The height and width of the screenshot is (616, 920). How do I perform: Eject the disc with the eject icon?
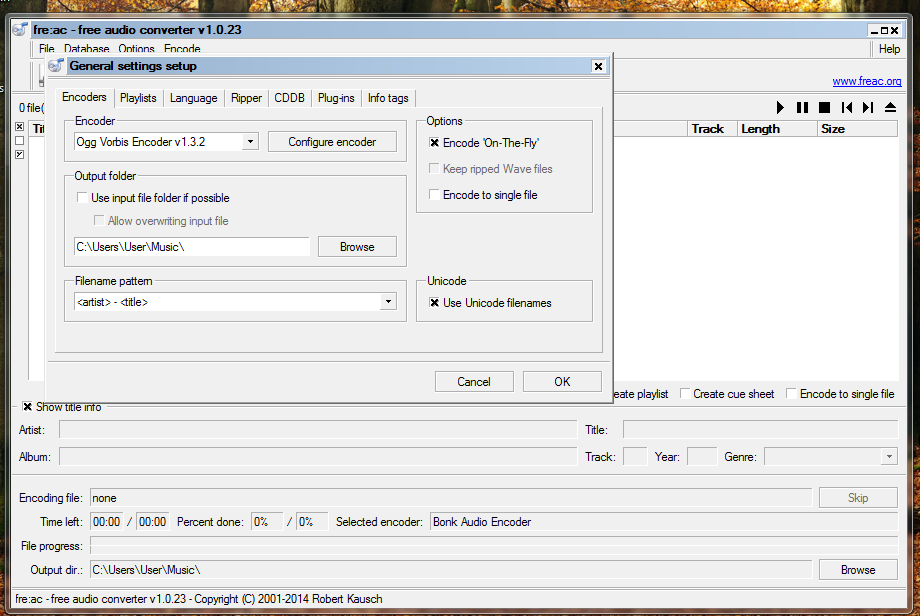pyautogui.click(x=890, y=107)
